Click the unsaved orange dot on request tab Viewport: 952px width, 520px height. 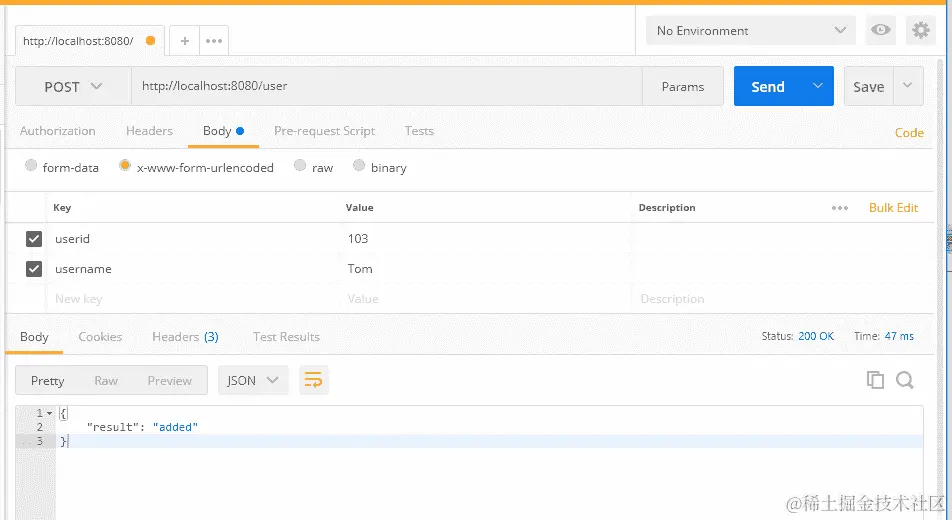coord(151,41)
